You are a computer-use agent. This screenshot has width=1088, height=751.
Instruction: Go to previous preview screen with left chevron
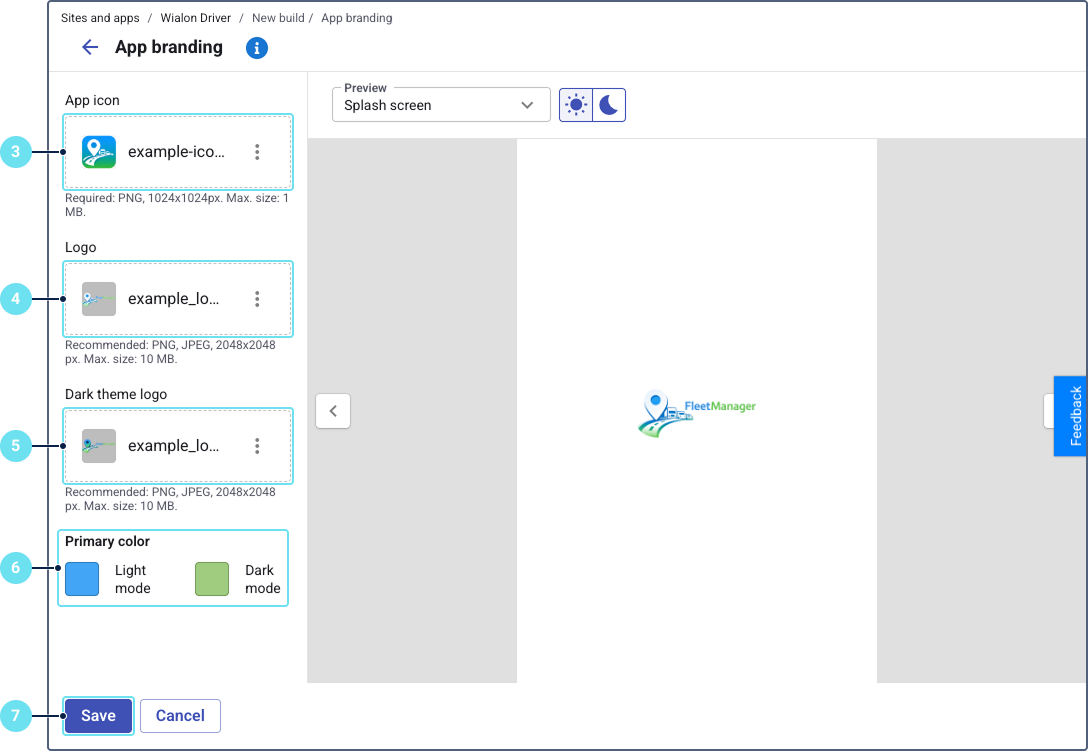[333, 411]
